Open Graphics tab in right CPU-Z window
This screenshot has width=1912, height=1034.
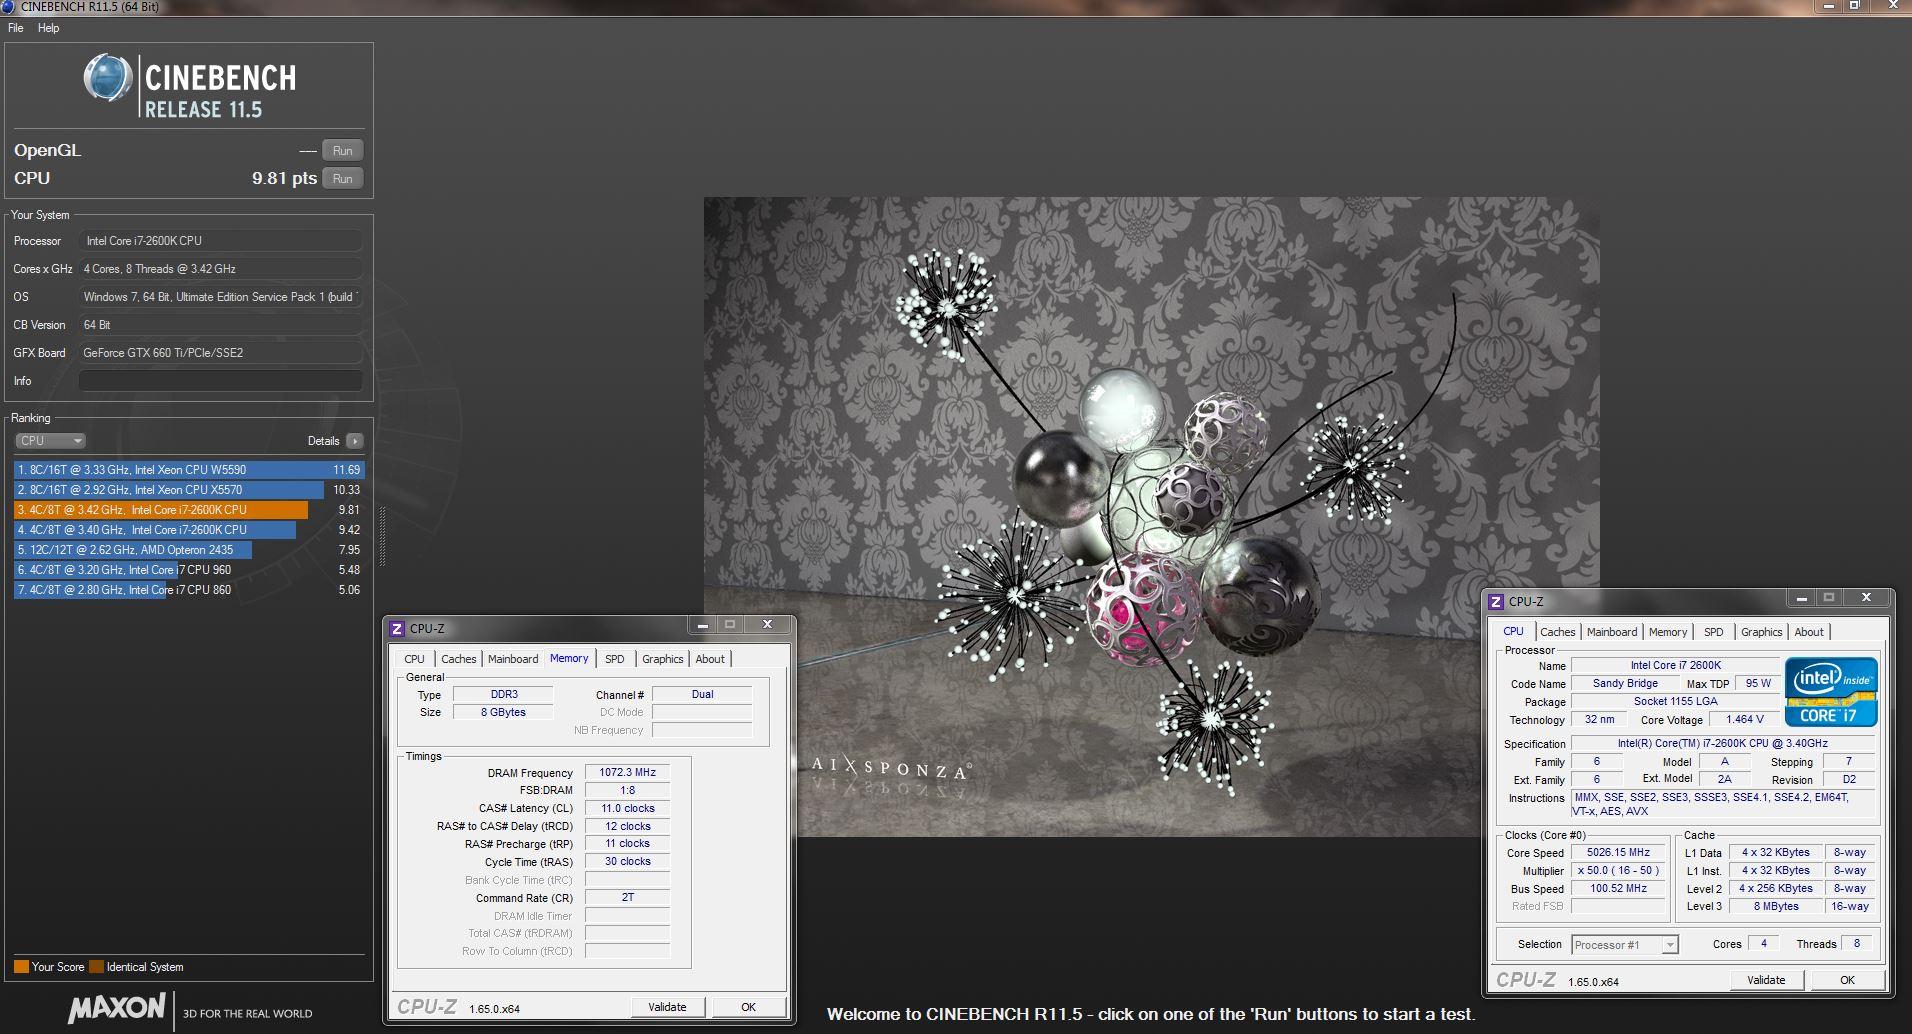coord(1761,632)
